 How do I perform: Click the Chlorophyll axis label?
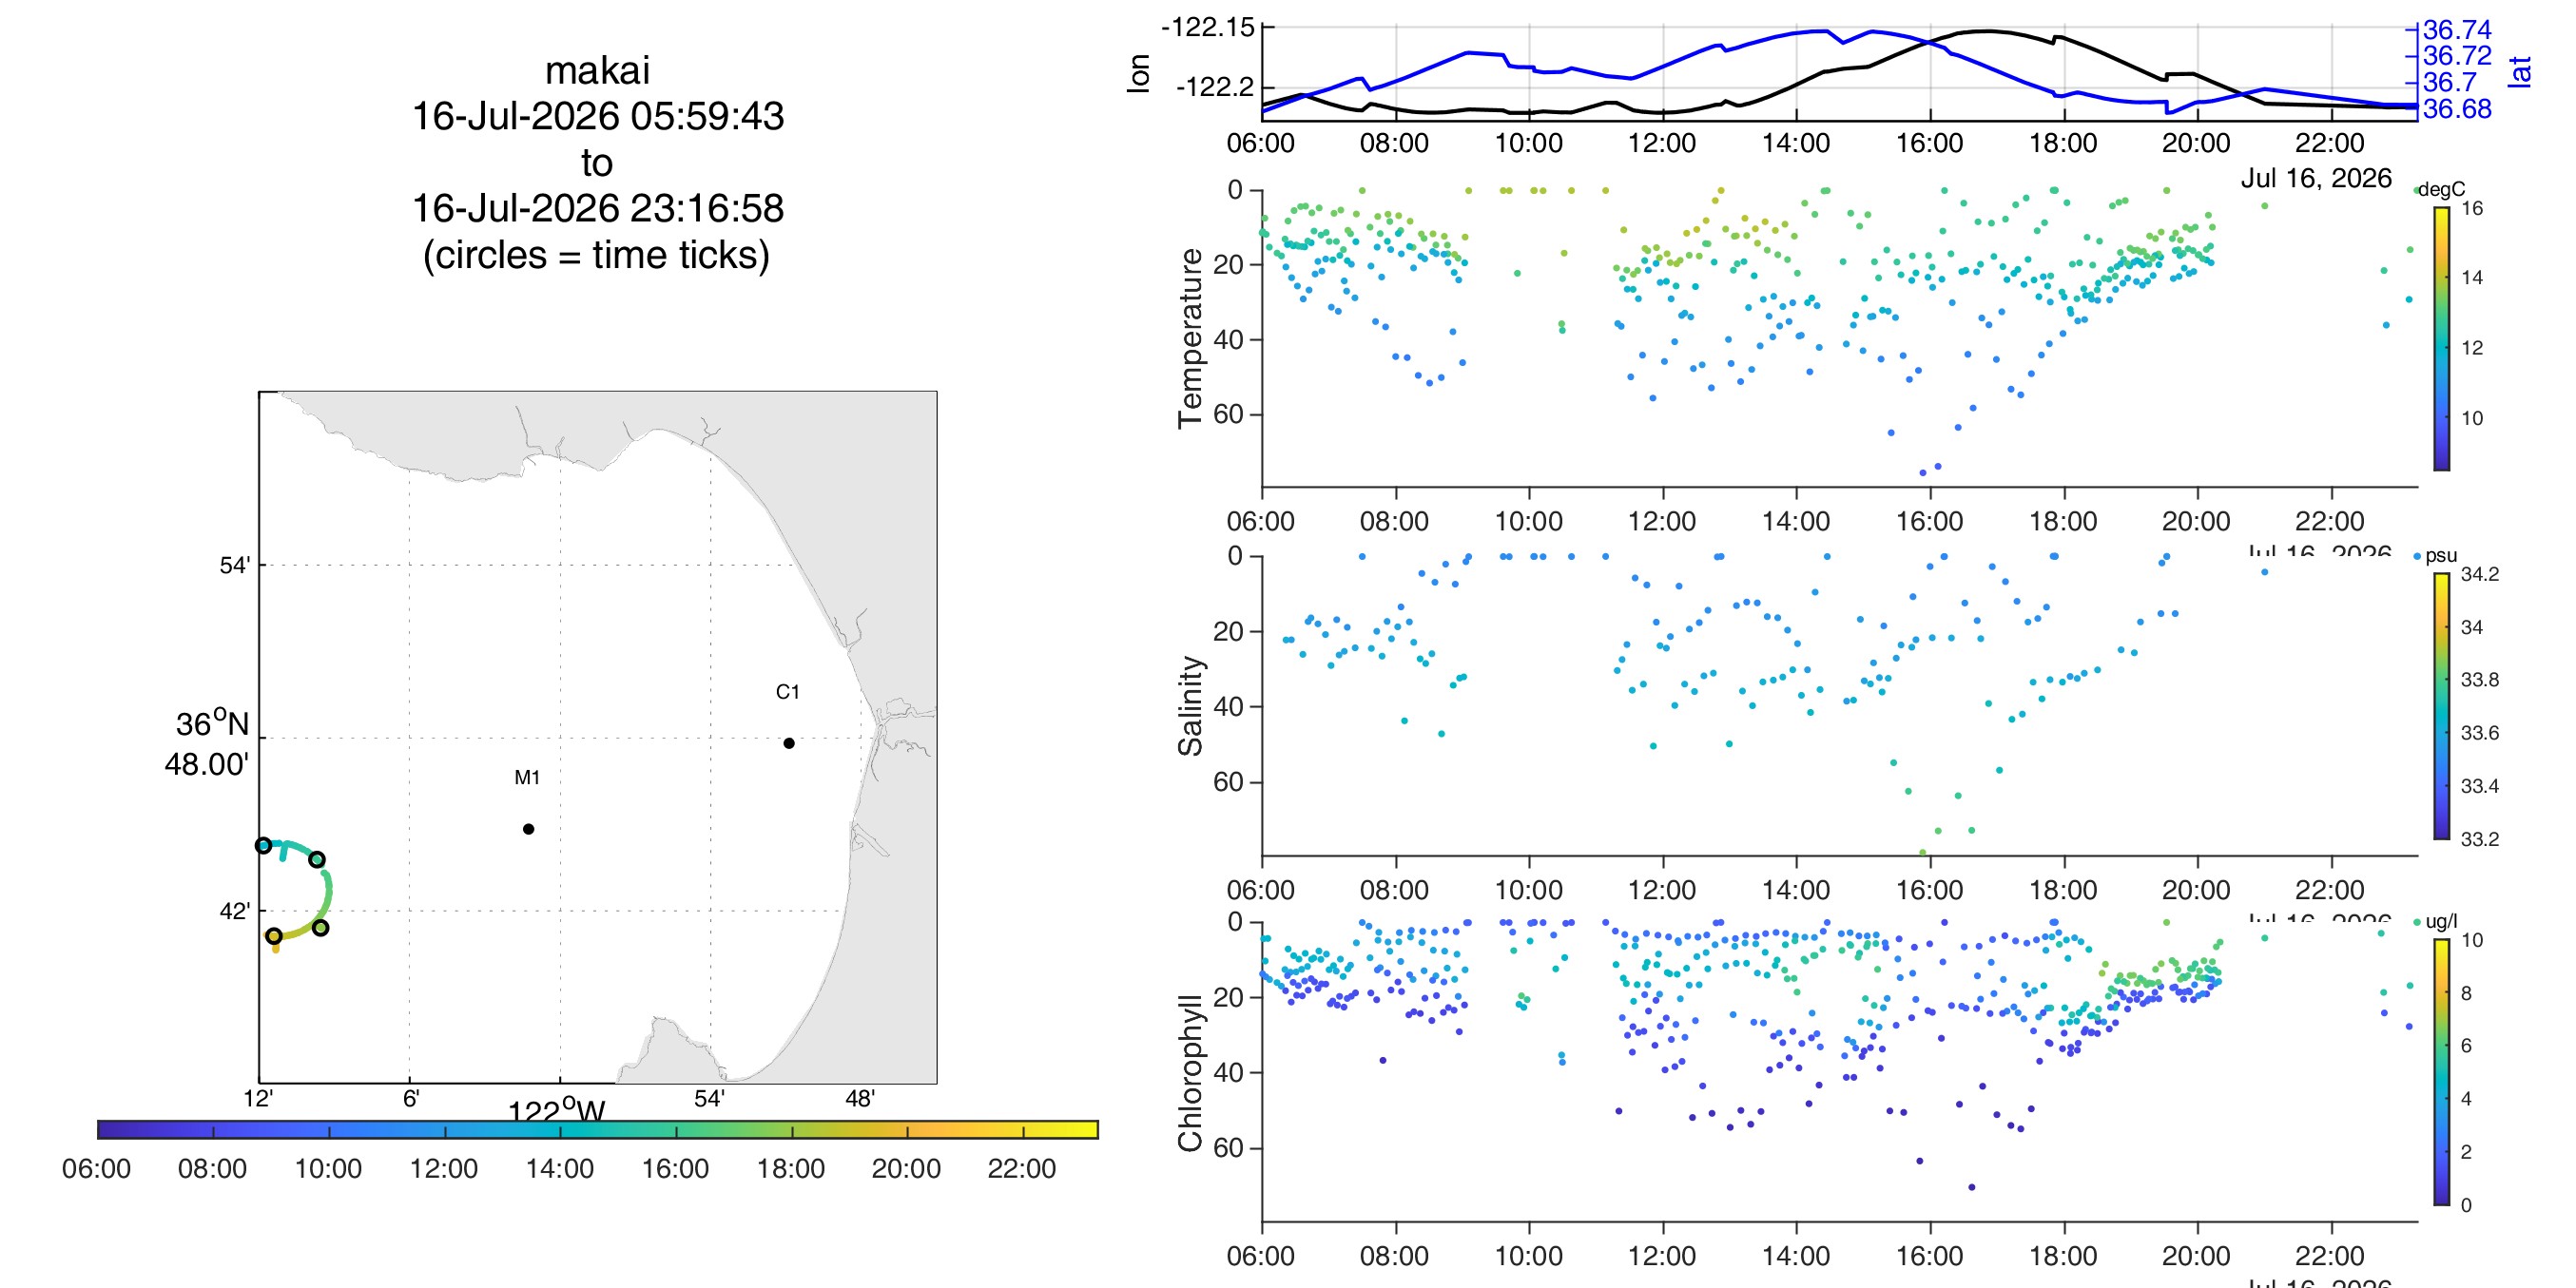click(1190, 1073)
